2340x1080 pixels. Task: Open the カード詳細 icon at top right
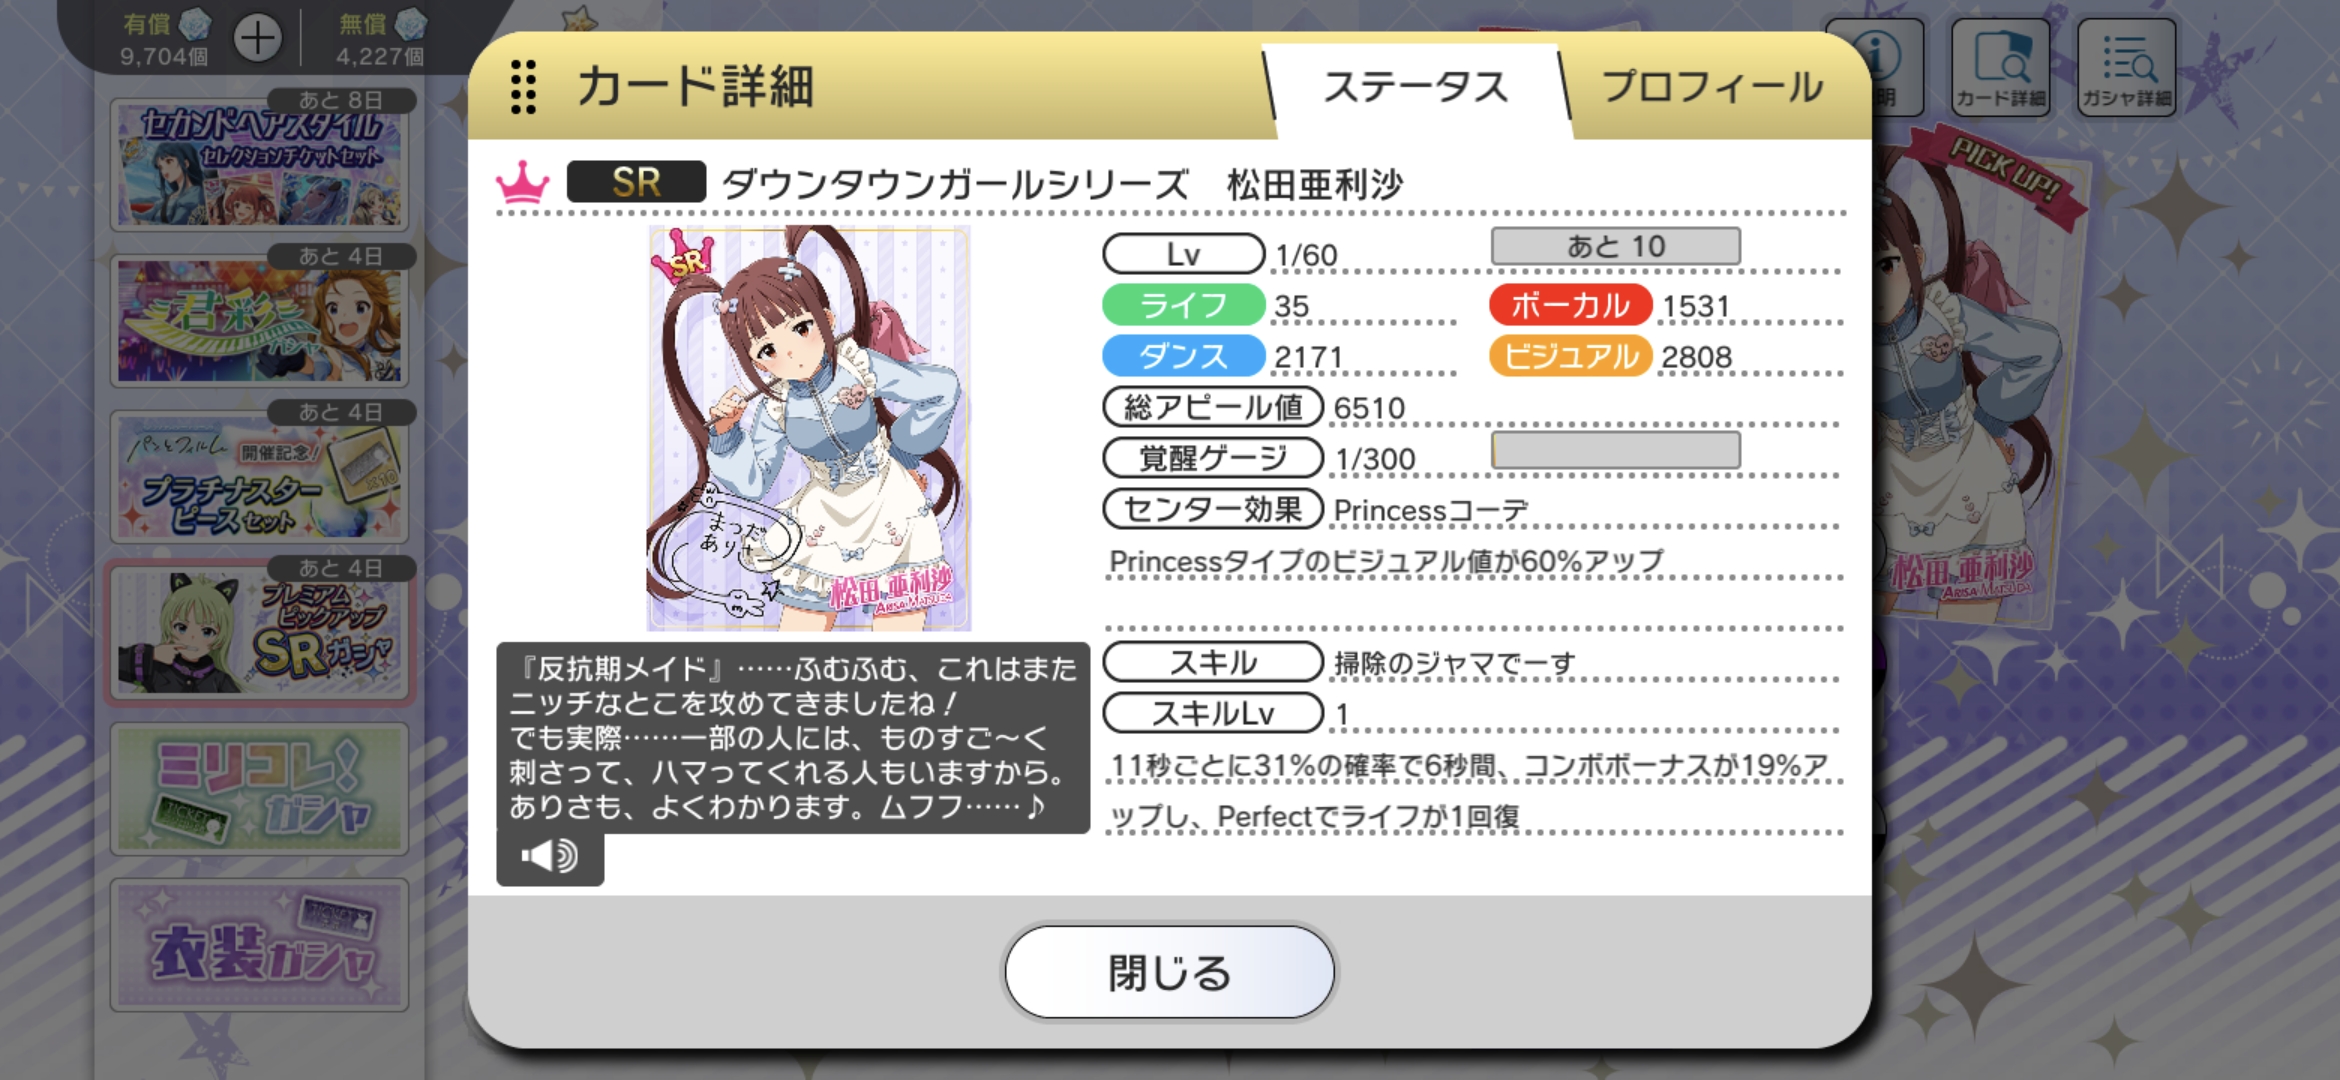[x=2000, y=66]
